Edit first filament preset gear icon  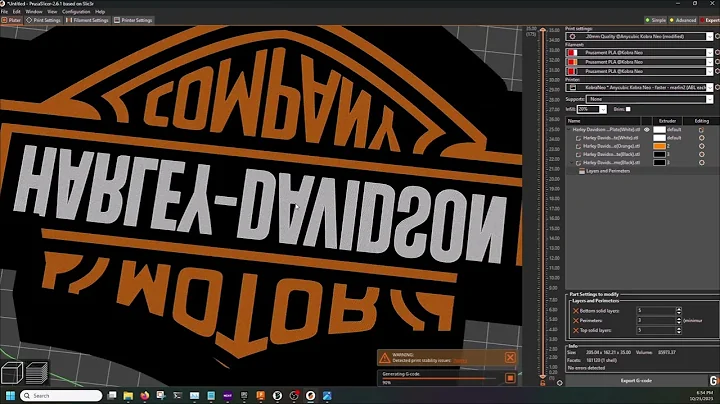click(x=718, y=52)
